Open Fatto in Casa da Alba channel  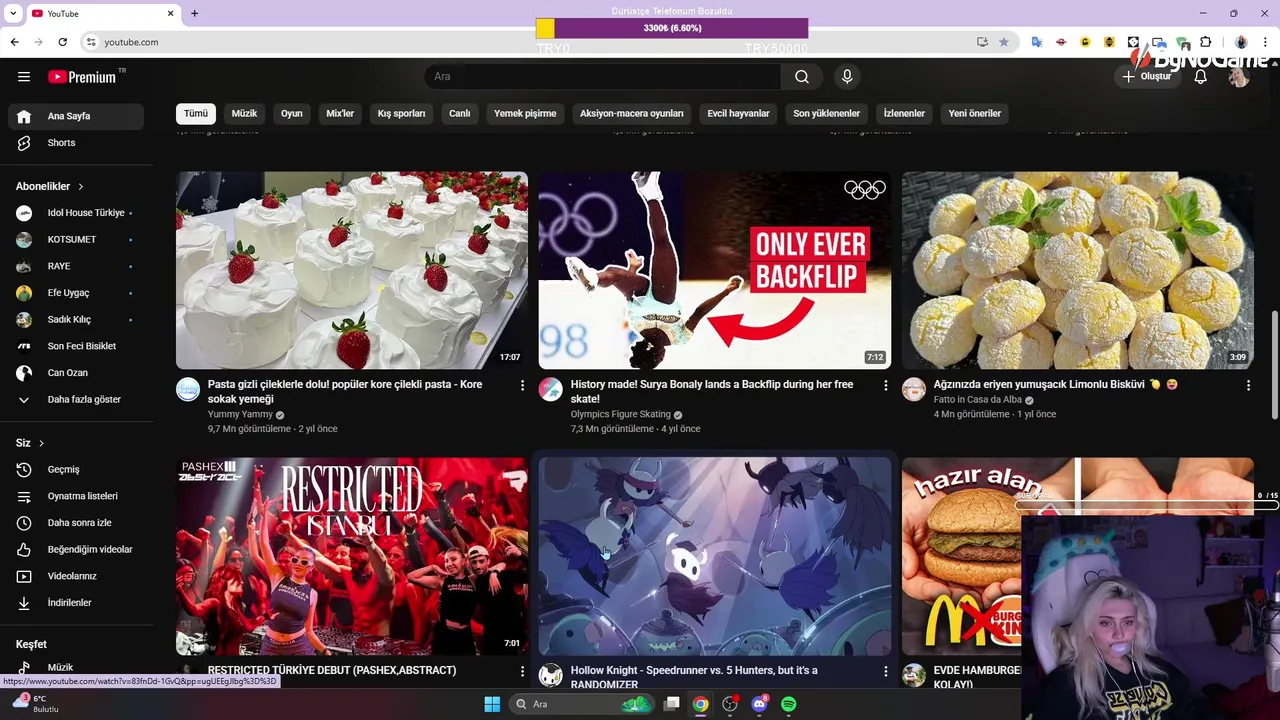point(978,400)
